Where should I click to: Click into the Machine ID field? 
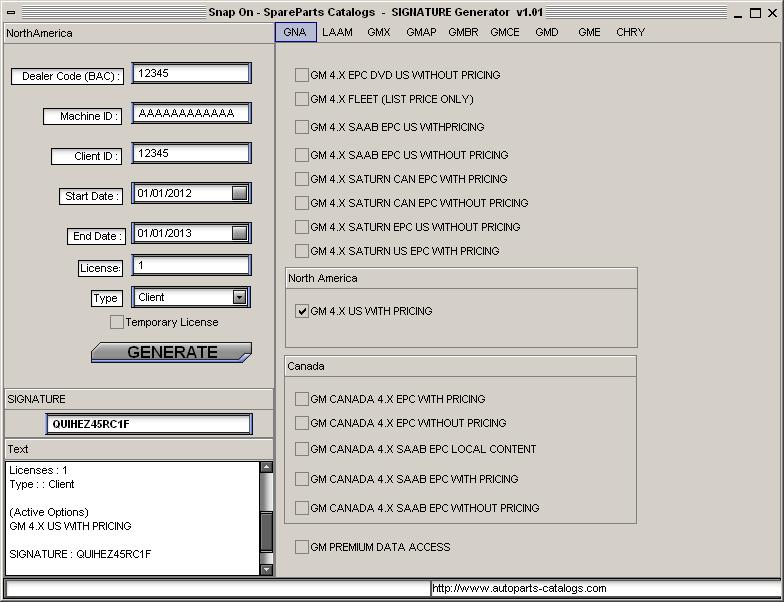pos(191,113)
